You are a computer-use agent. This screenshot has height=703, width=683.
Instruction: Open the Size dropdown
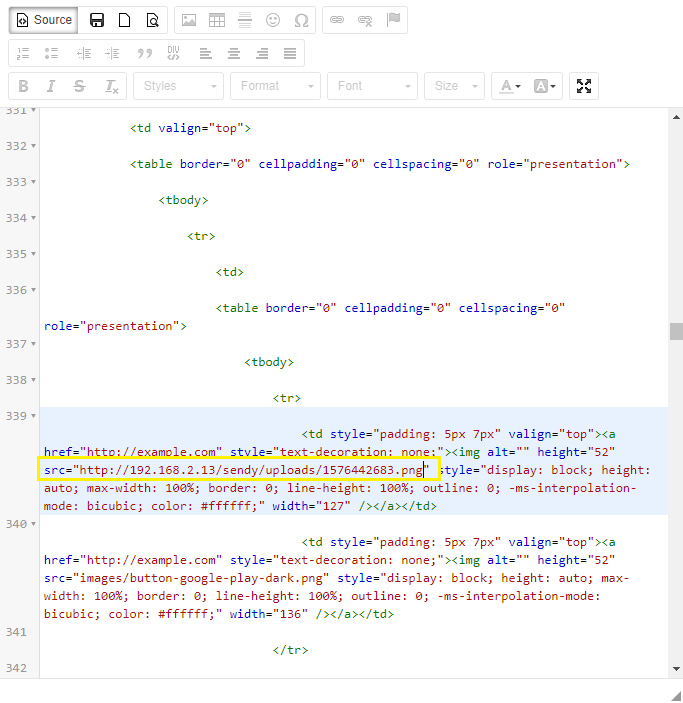point(454,86)
